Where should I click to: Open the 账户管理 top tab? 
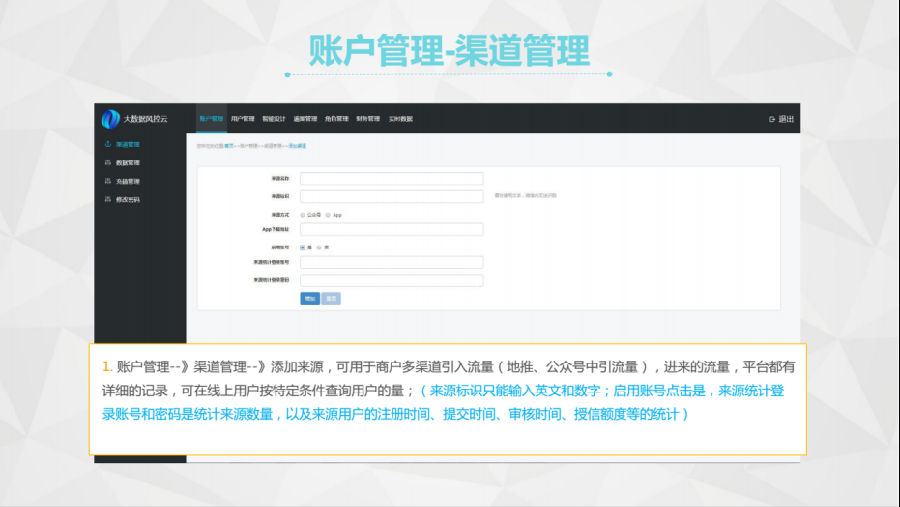coord(211,119)
